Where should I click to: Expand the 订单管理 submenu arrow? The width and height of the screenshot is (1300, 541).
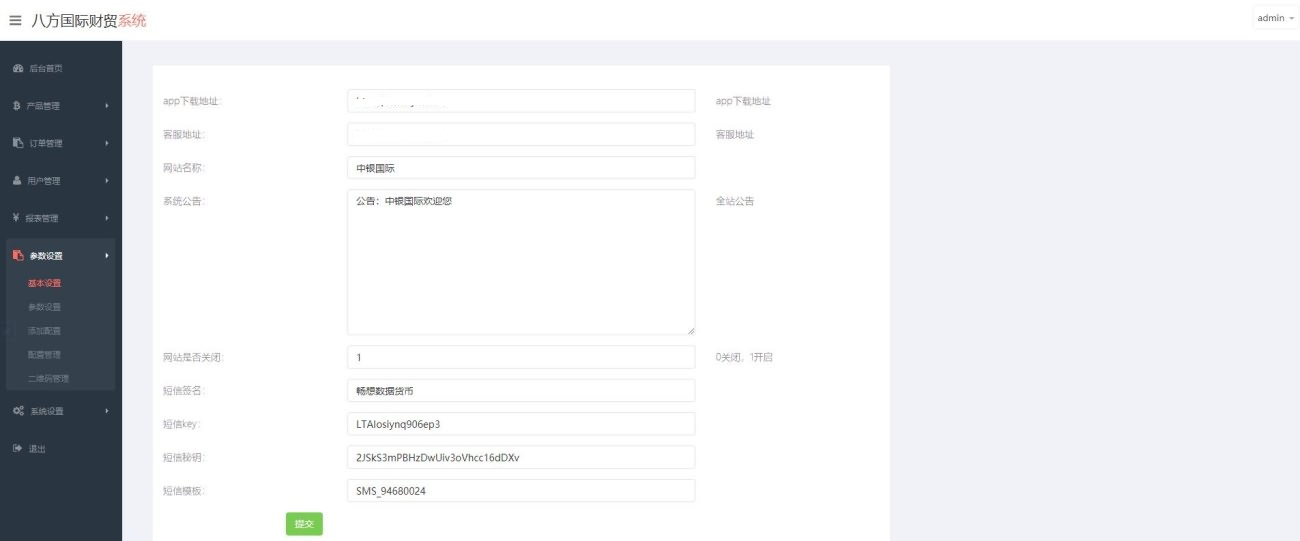tap(105, 143)
